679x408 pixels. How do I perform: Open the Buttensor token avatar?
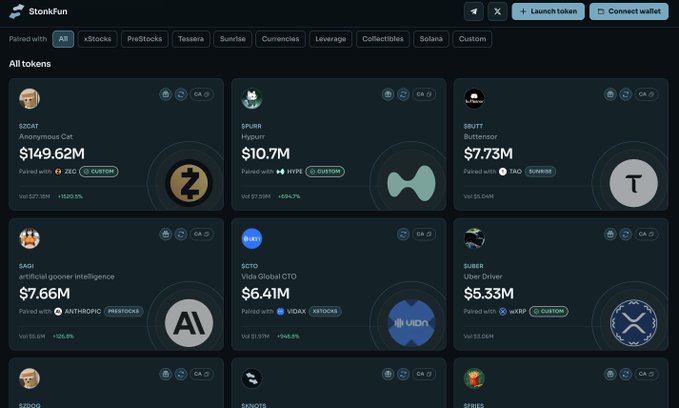tap(474, 99)
